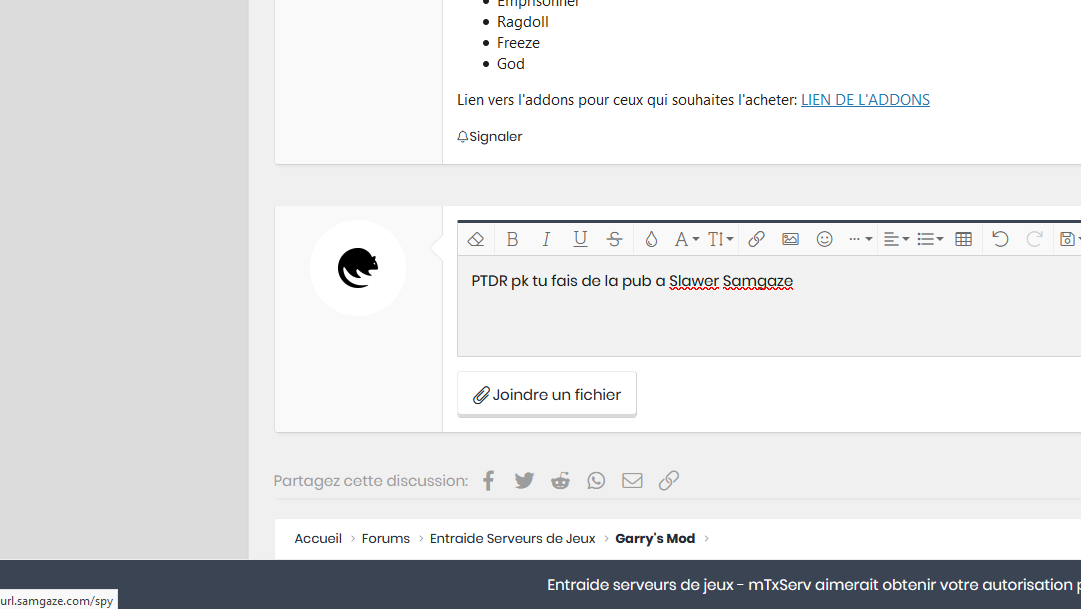Toggle italic text formatting

click(546, 239)
